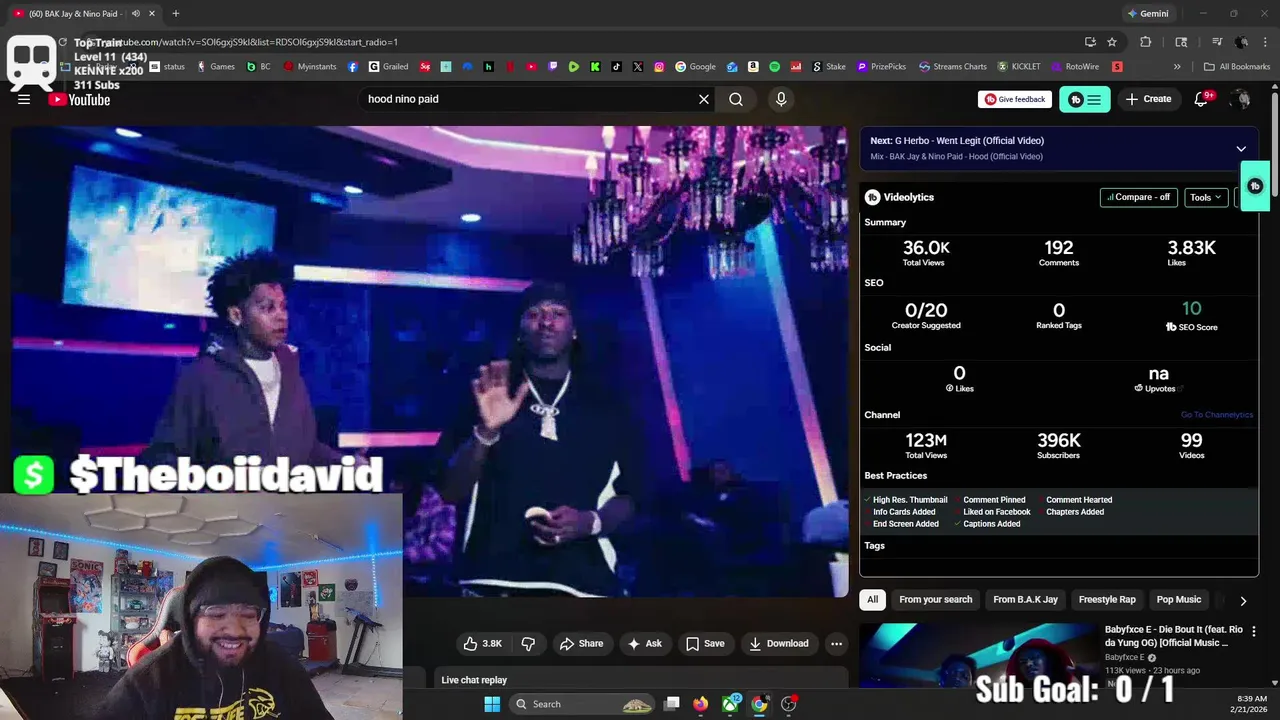Image resolution: width=1280 pixels, height=720 pixels.
Task: Select the All filter chip
Action: (872, 599)
